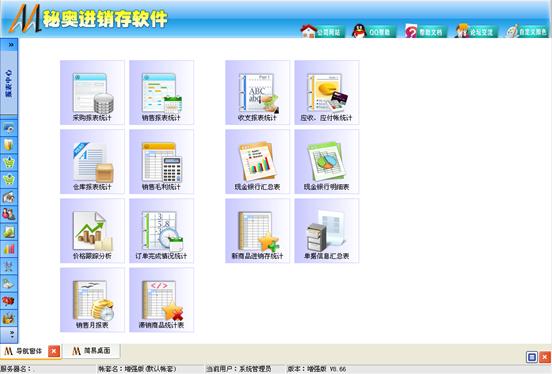552x374 pixels.
Task: Open 订单完成情况统计 order completion tile
Action: pyautogui.click(x=162, y=231)
